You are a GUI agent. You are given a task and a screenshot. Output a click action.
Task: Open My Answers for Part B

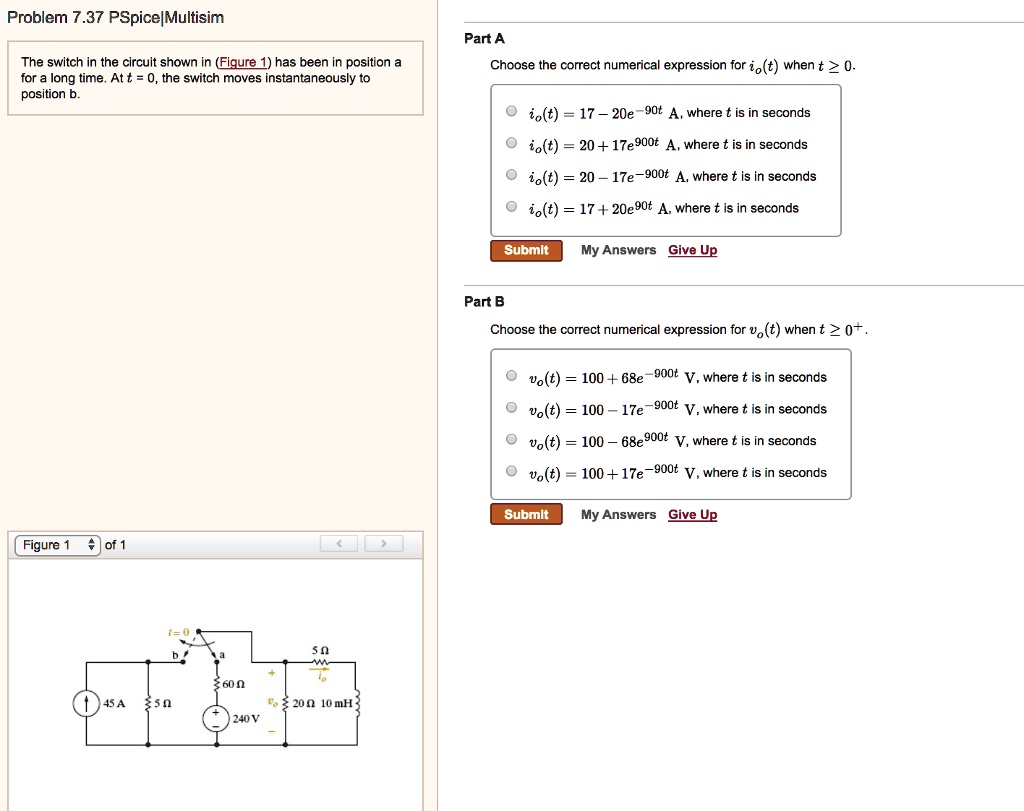coord(617,514)
